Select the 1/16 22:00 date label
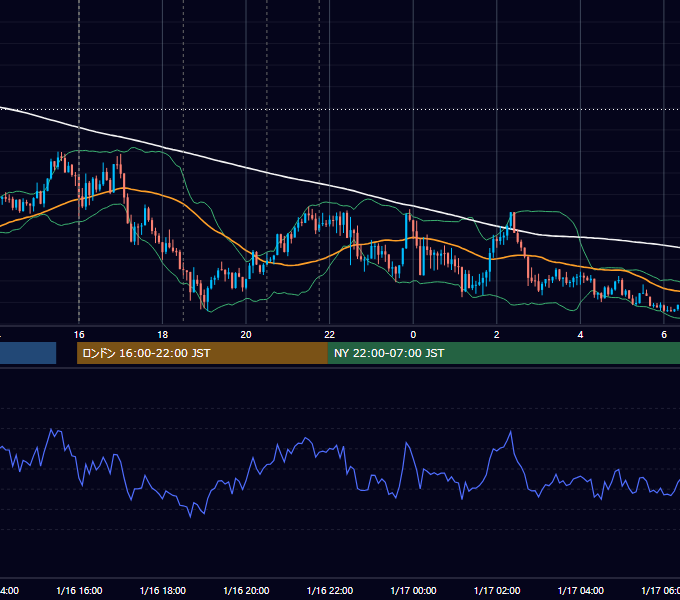This screenshot has width=680, height=600. pos(330,591)
